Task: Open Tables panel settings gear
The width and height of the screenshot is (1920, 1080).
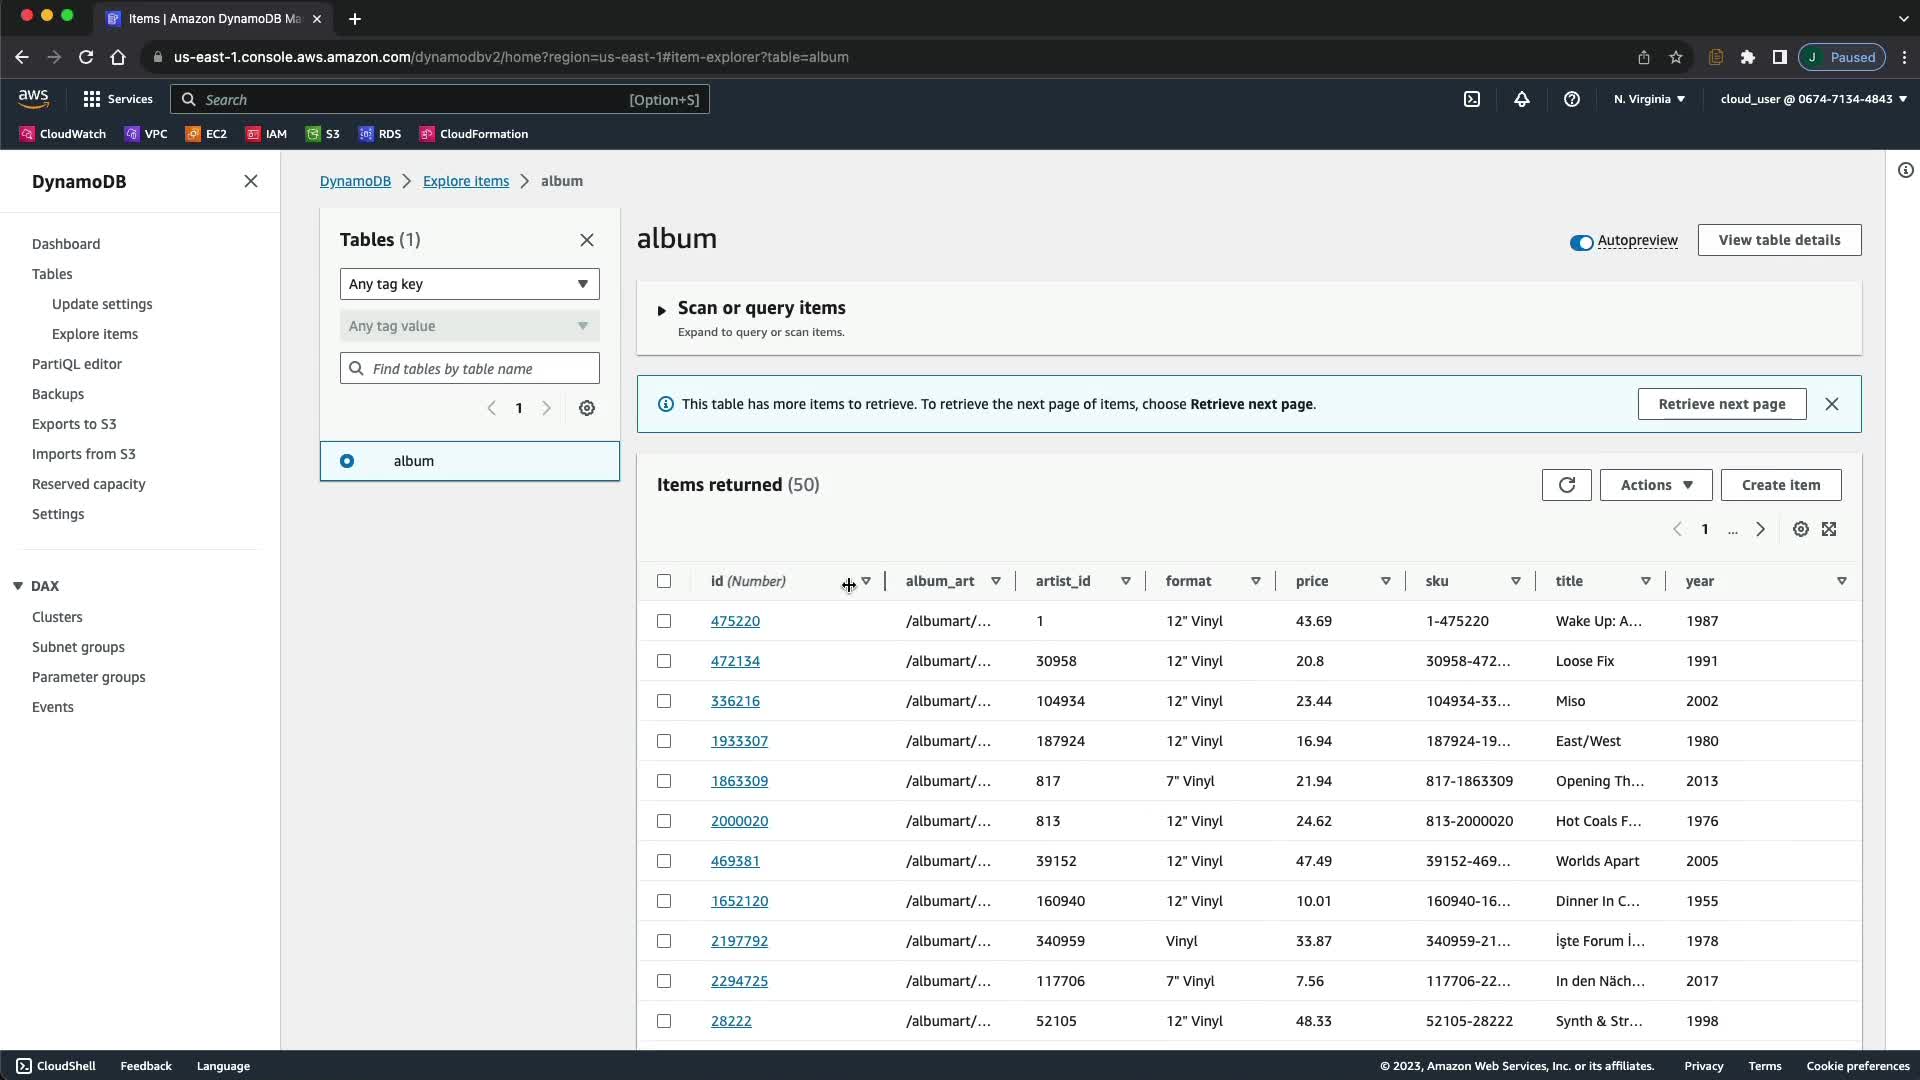Action: tap(587, 408)
